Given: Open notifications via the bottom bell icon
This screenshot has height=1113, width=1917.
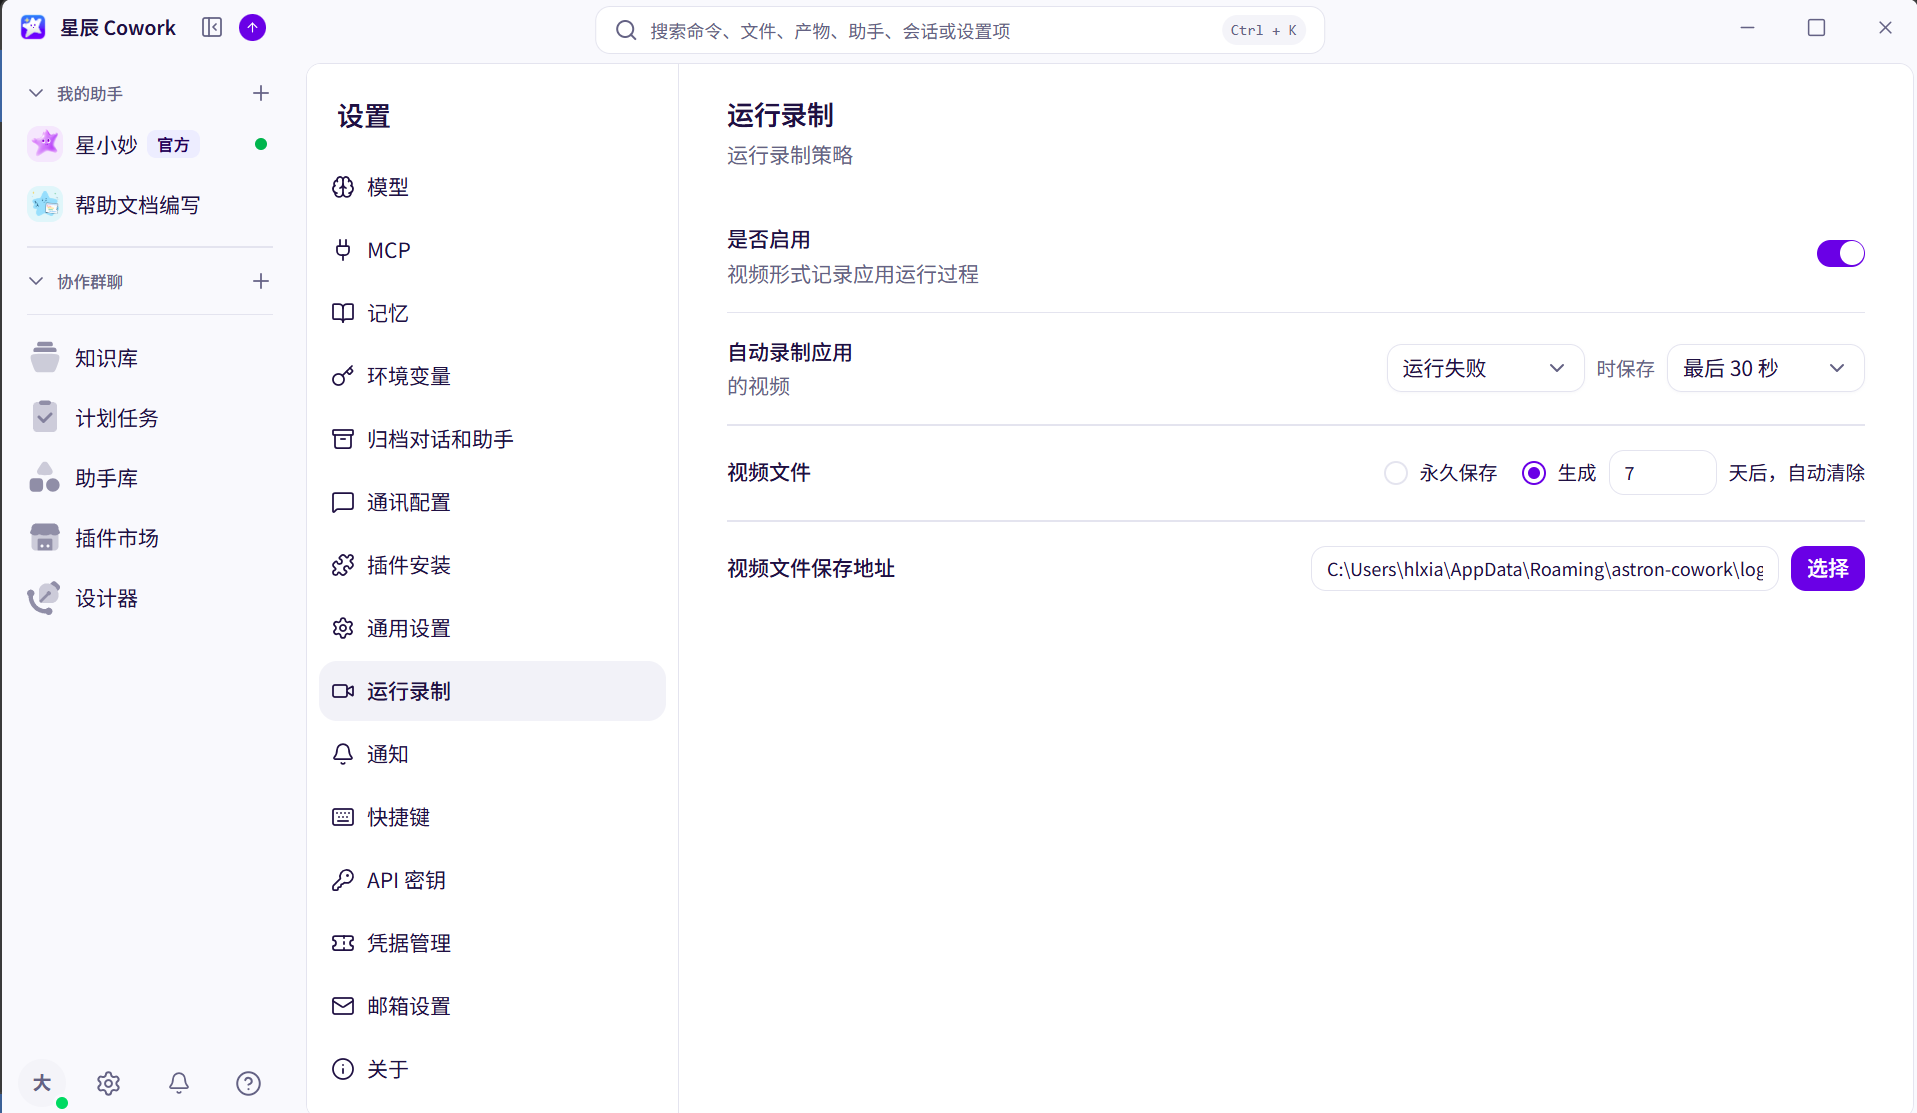Looking at the screenshot, I should click(179, 1083).
